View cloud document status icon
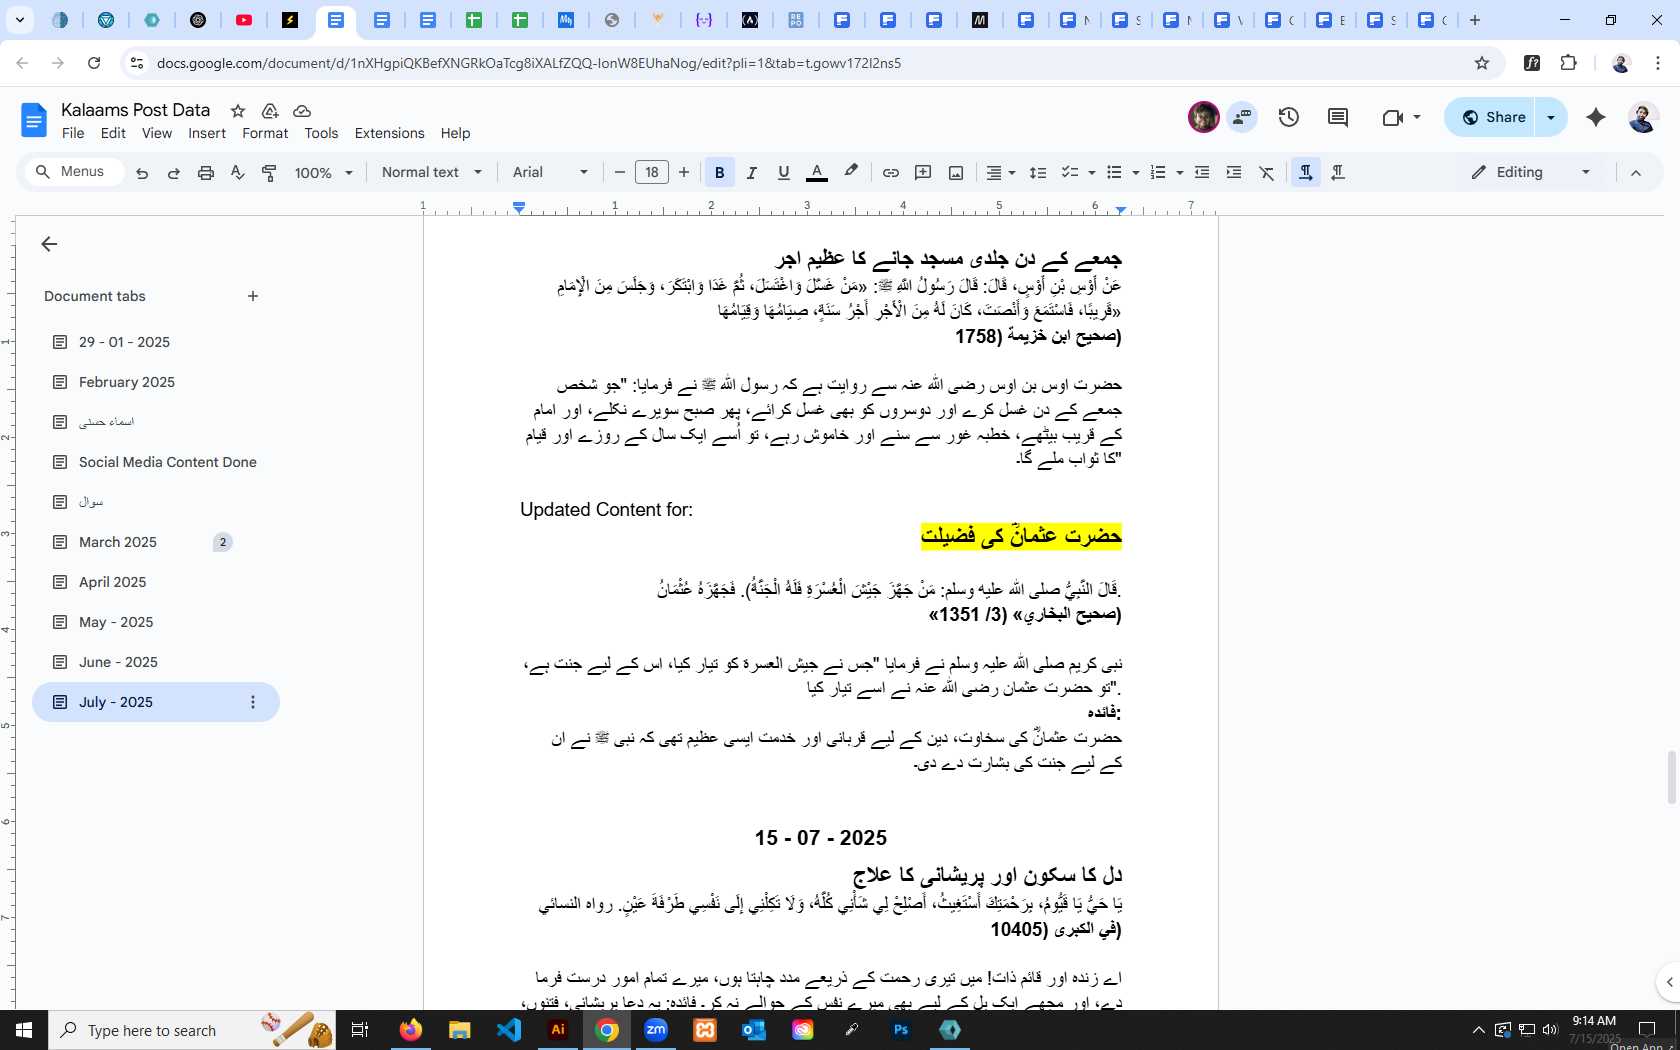 tap(302, 111)
